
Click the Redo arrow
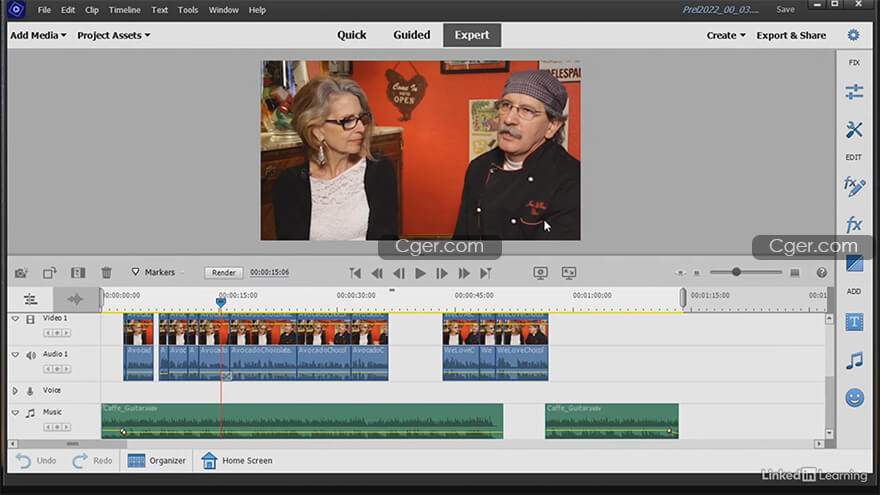pos(80,461)
